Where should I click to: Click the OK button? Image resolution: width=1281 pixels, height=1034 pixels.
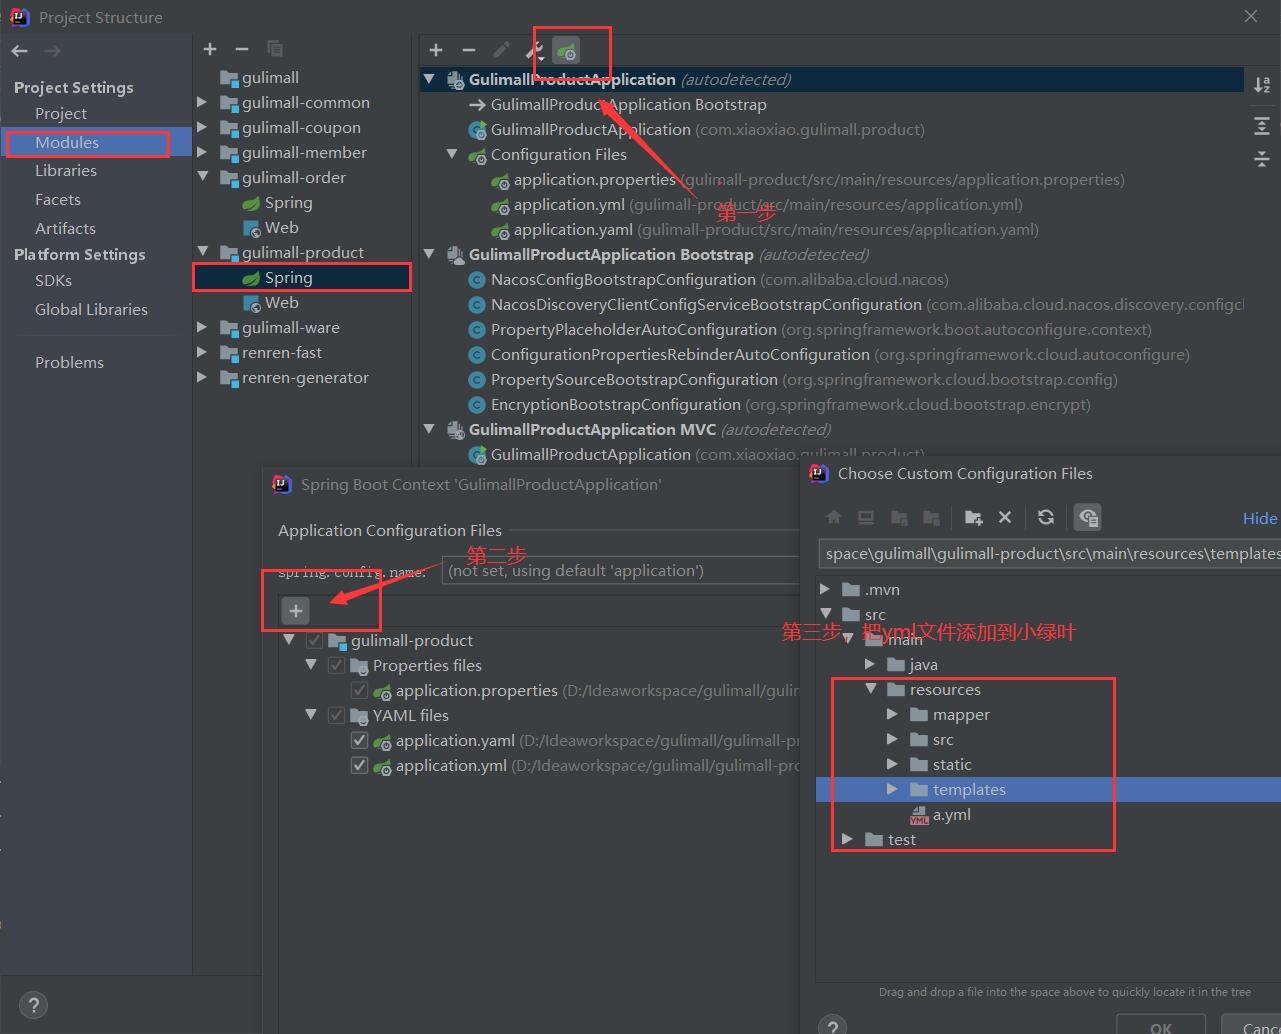click(1160, 1025)
